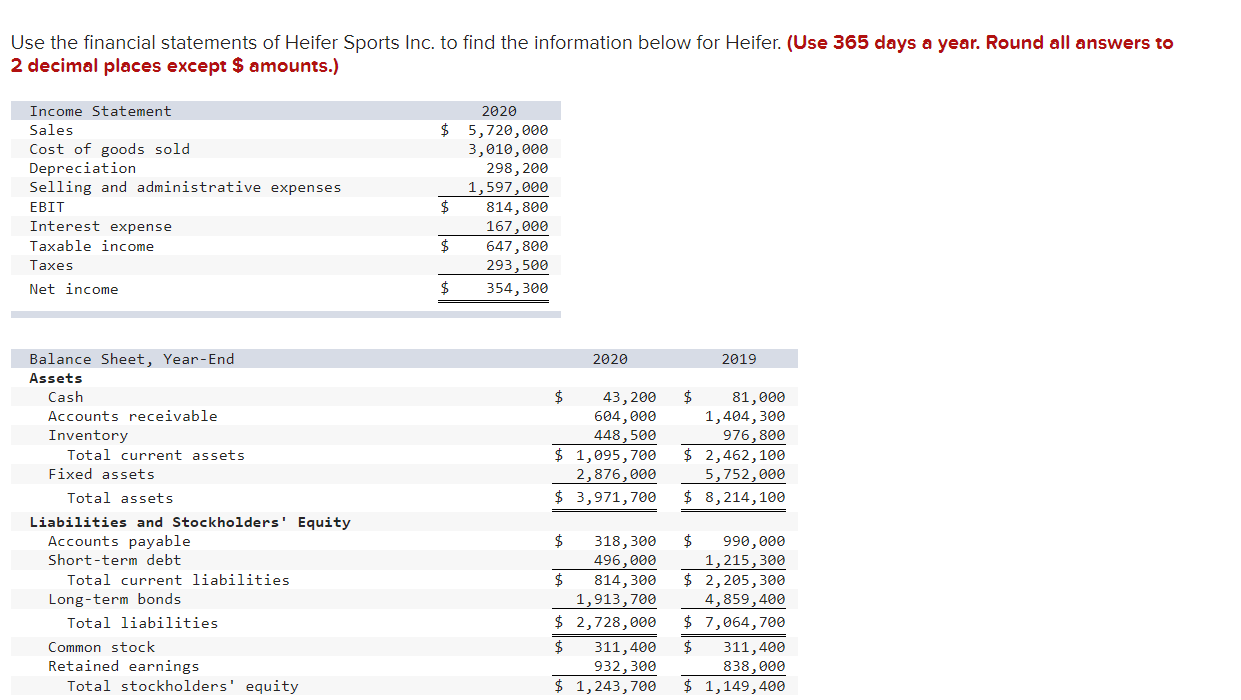Click the 2019 column header
Screen dimensions: 1241x700
pos(739,359)
